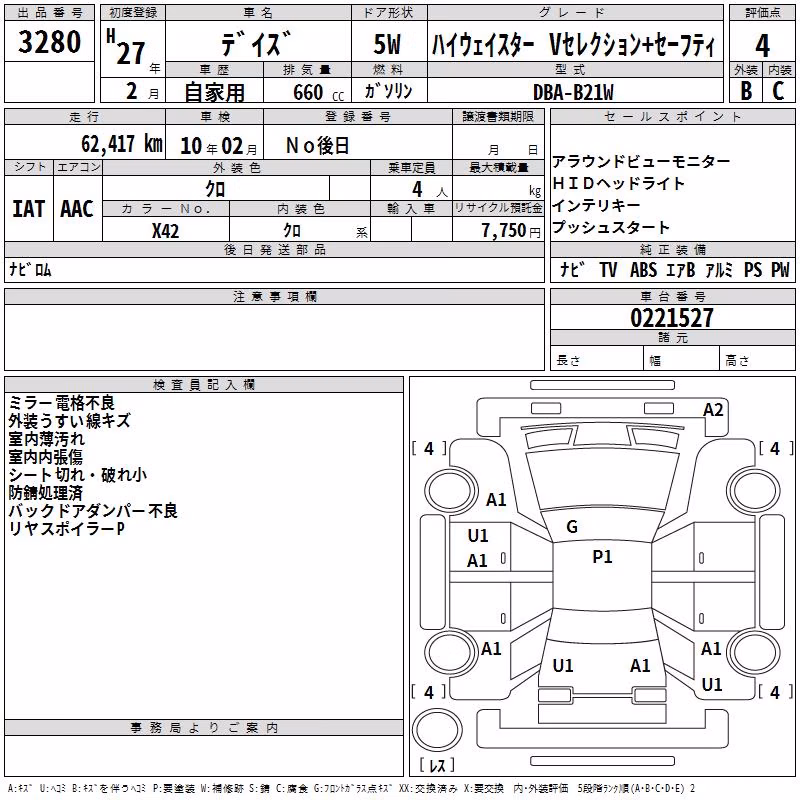Viewport: 800px width, 800px height.
Task: Click the レス spare tire label
Action: click(437, 765)
